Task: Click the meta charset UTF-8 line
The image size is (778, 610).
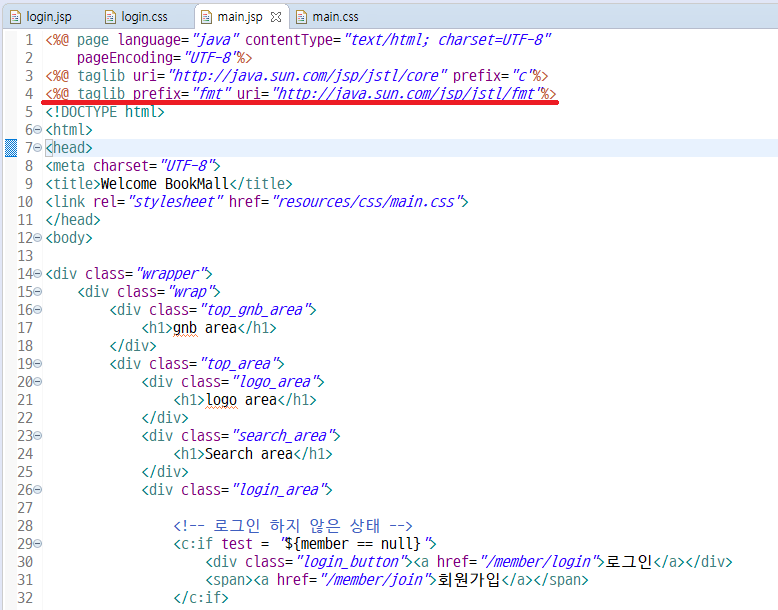Action: [x=132, y=166]
